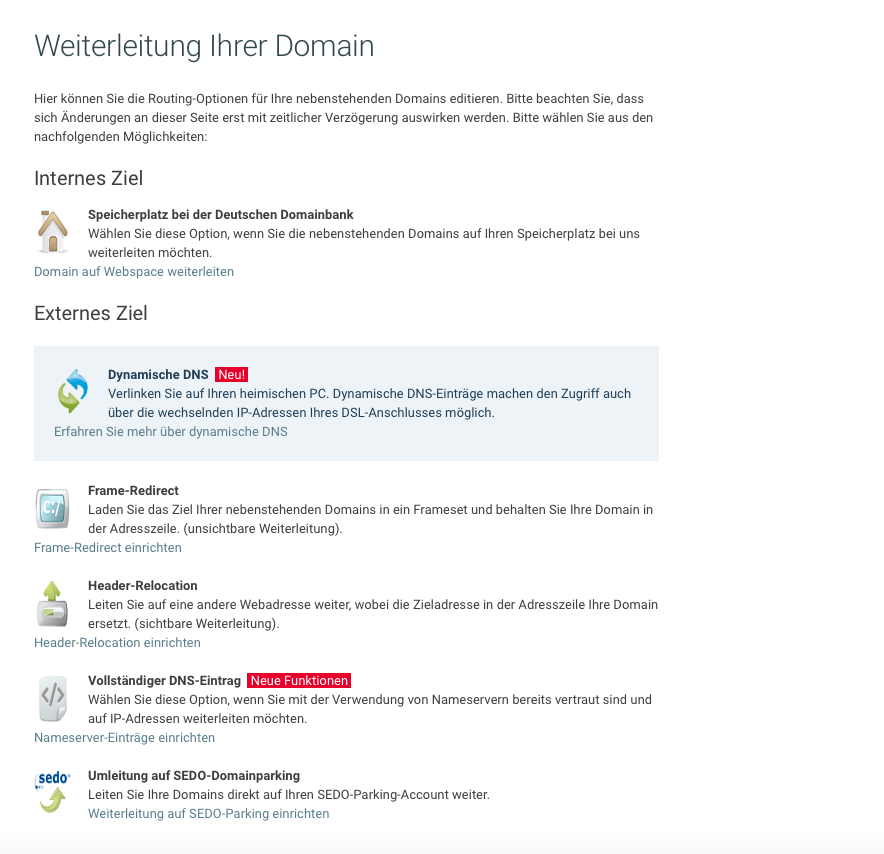The image size is (884, 854).
Task: Open Header-Relocation einrichten link
Action: [x=117, y=643]
